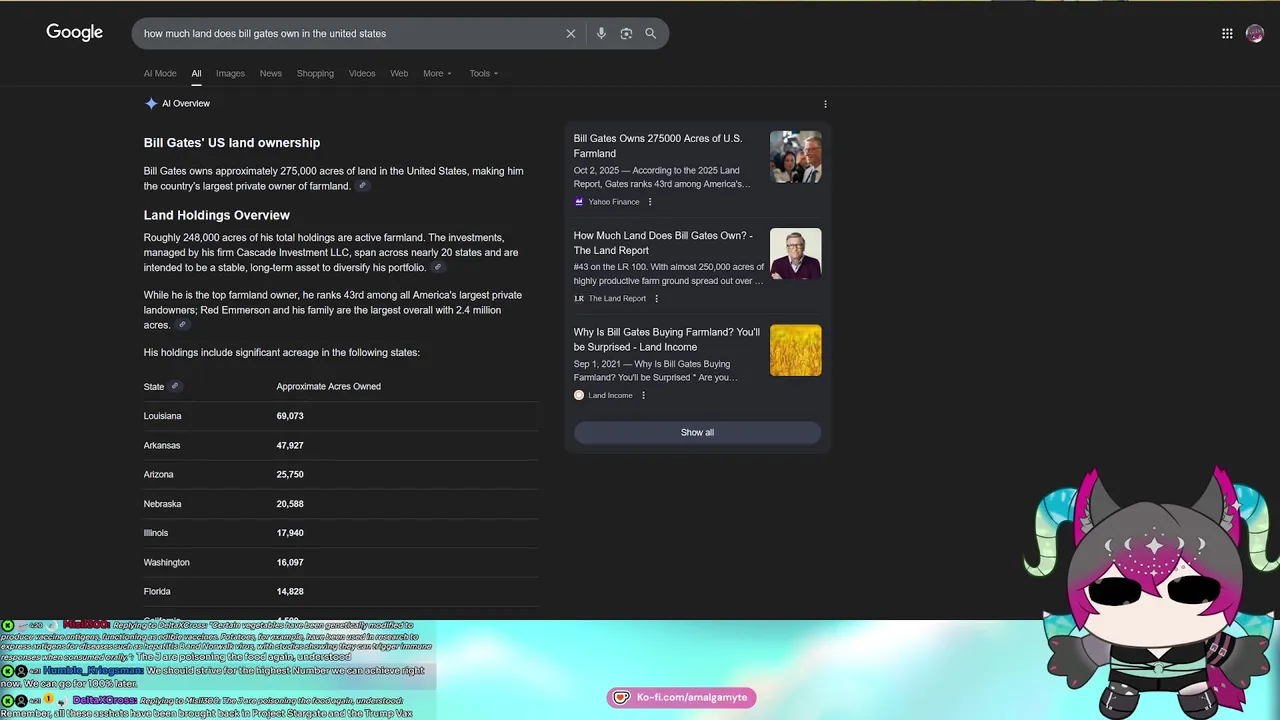Image resolution: width=1280 pixels, height=720 pixels.
Task: Select the All results tab
Action: coord(196,73)
